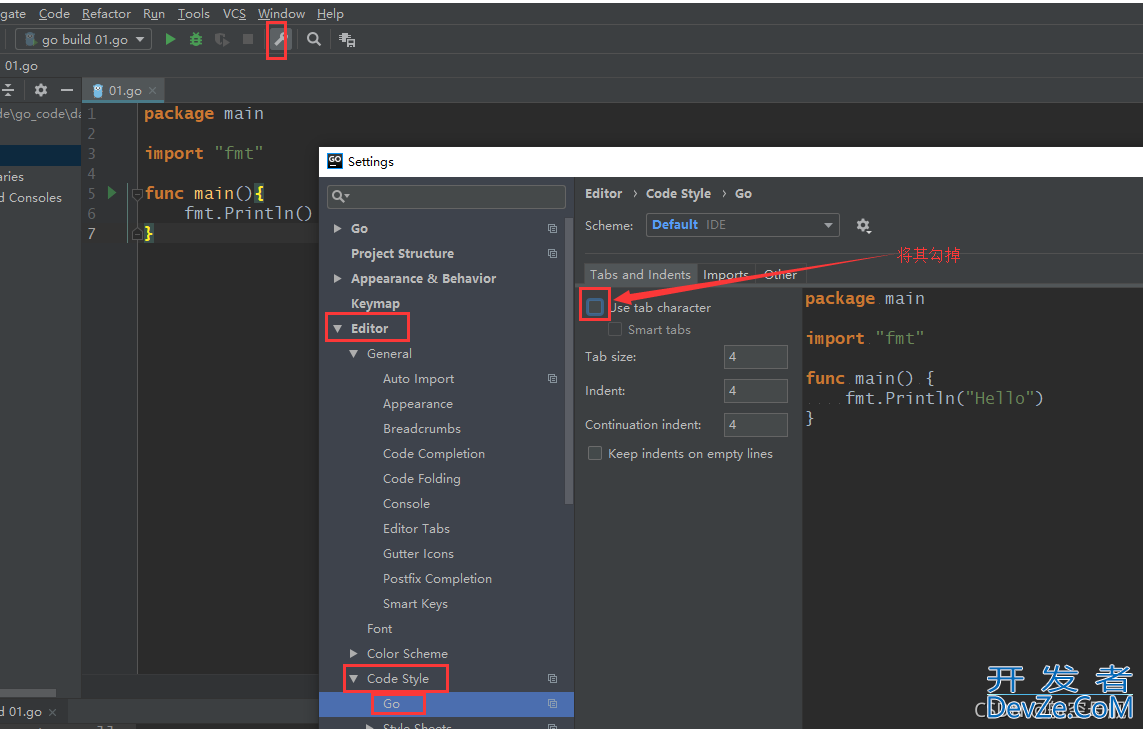Screen dimensions: 1143x729
Task: Open project panel gear options
Action: click(41, 90)
